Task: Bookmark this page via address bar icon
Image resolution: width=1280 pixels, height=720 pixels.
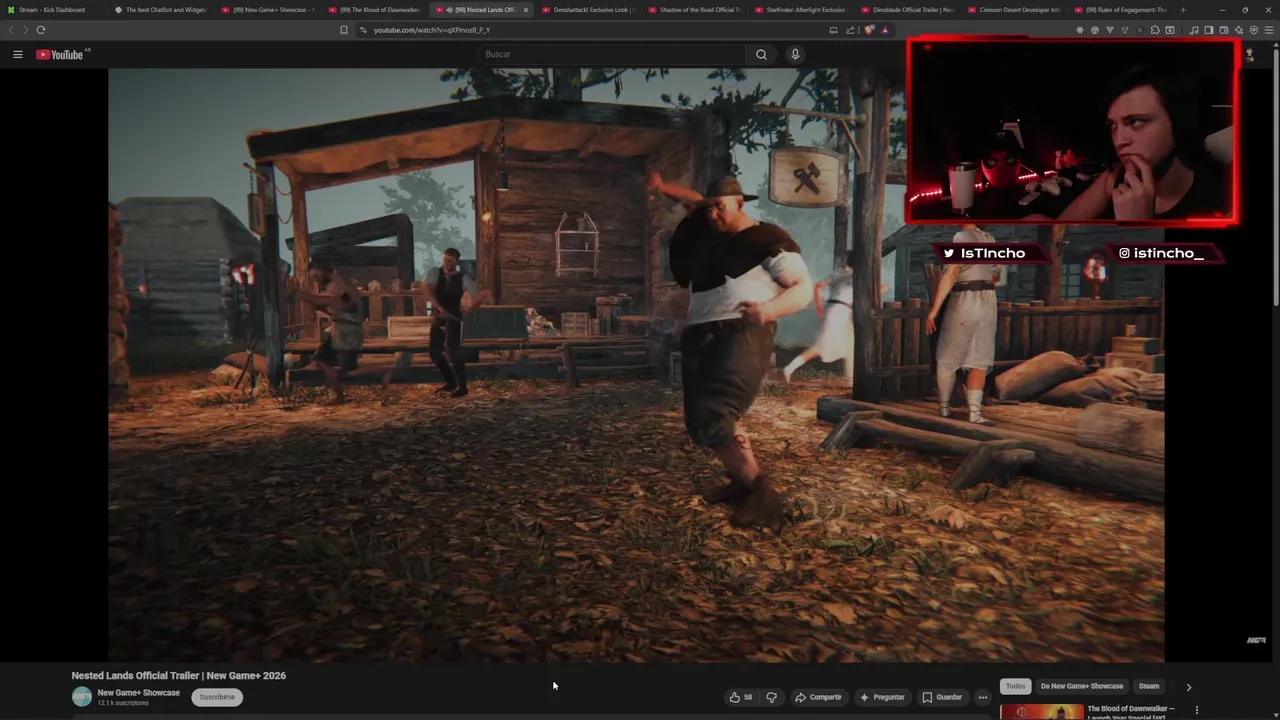Action: pyautogui.click(x=344, y=30)
